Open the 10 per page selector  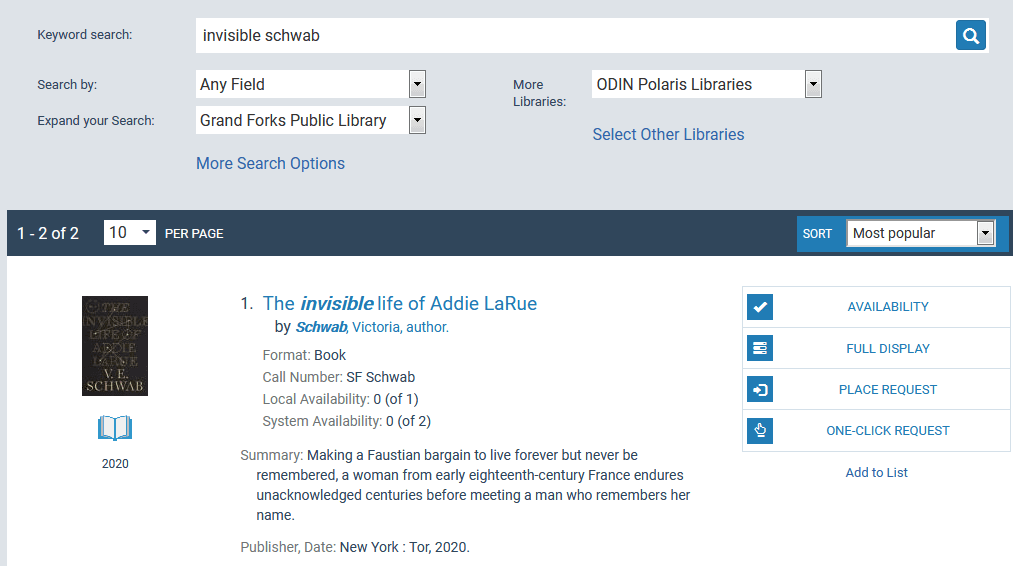pyautogui.click(x=130, y=233)
